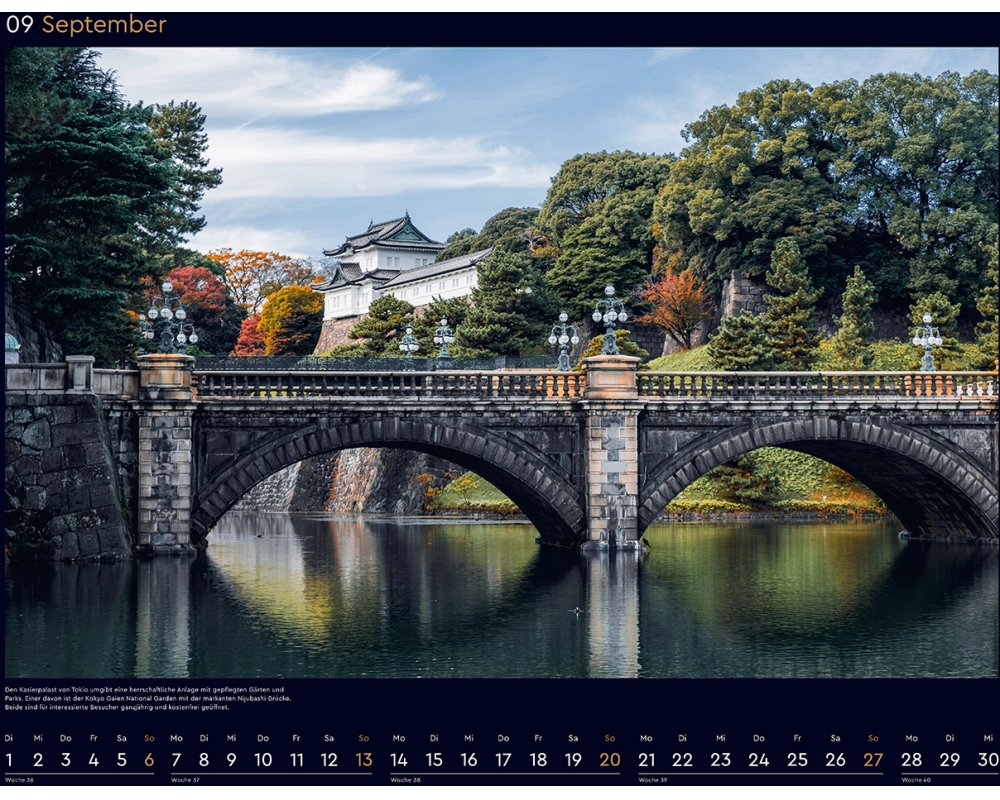Click the Woche 39 week label

(652, 780)
